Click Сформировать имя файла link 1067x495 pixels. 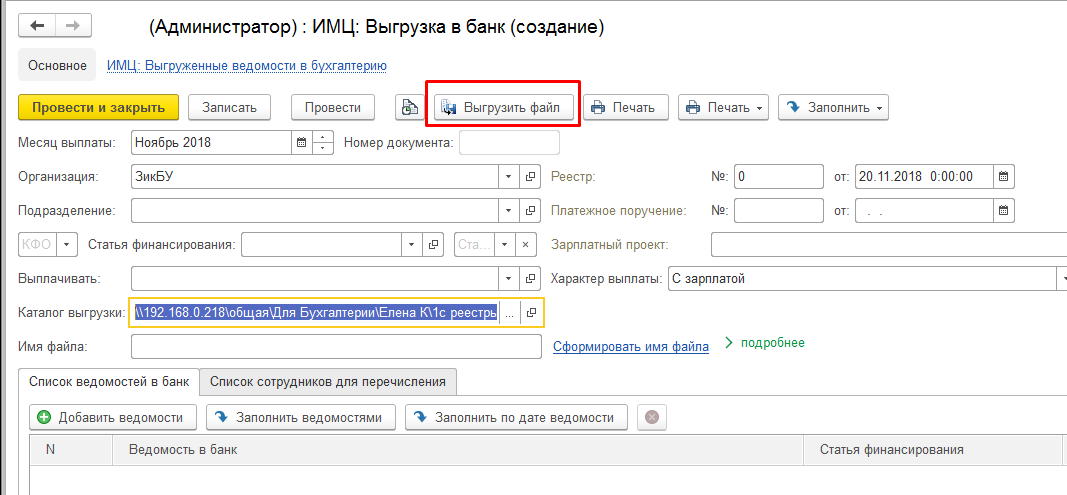click(631, 347)
